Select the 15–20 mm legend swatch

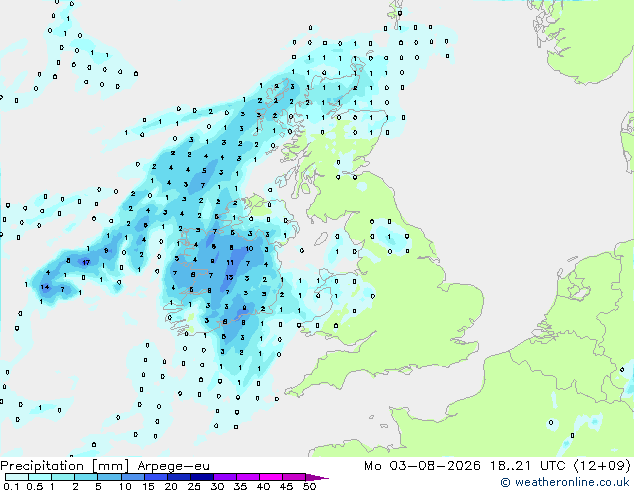156,477
